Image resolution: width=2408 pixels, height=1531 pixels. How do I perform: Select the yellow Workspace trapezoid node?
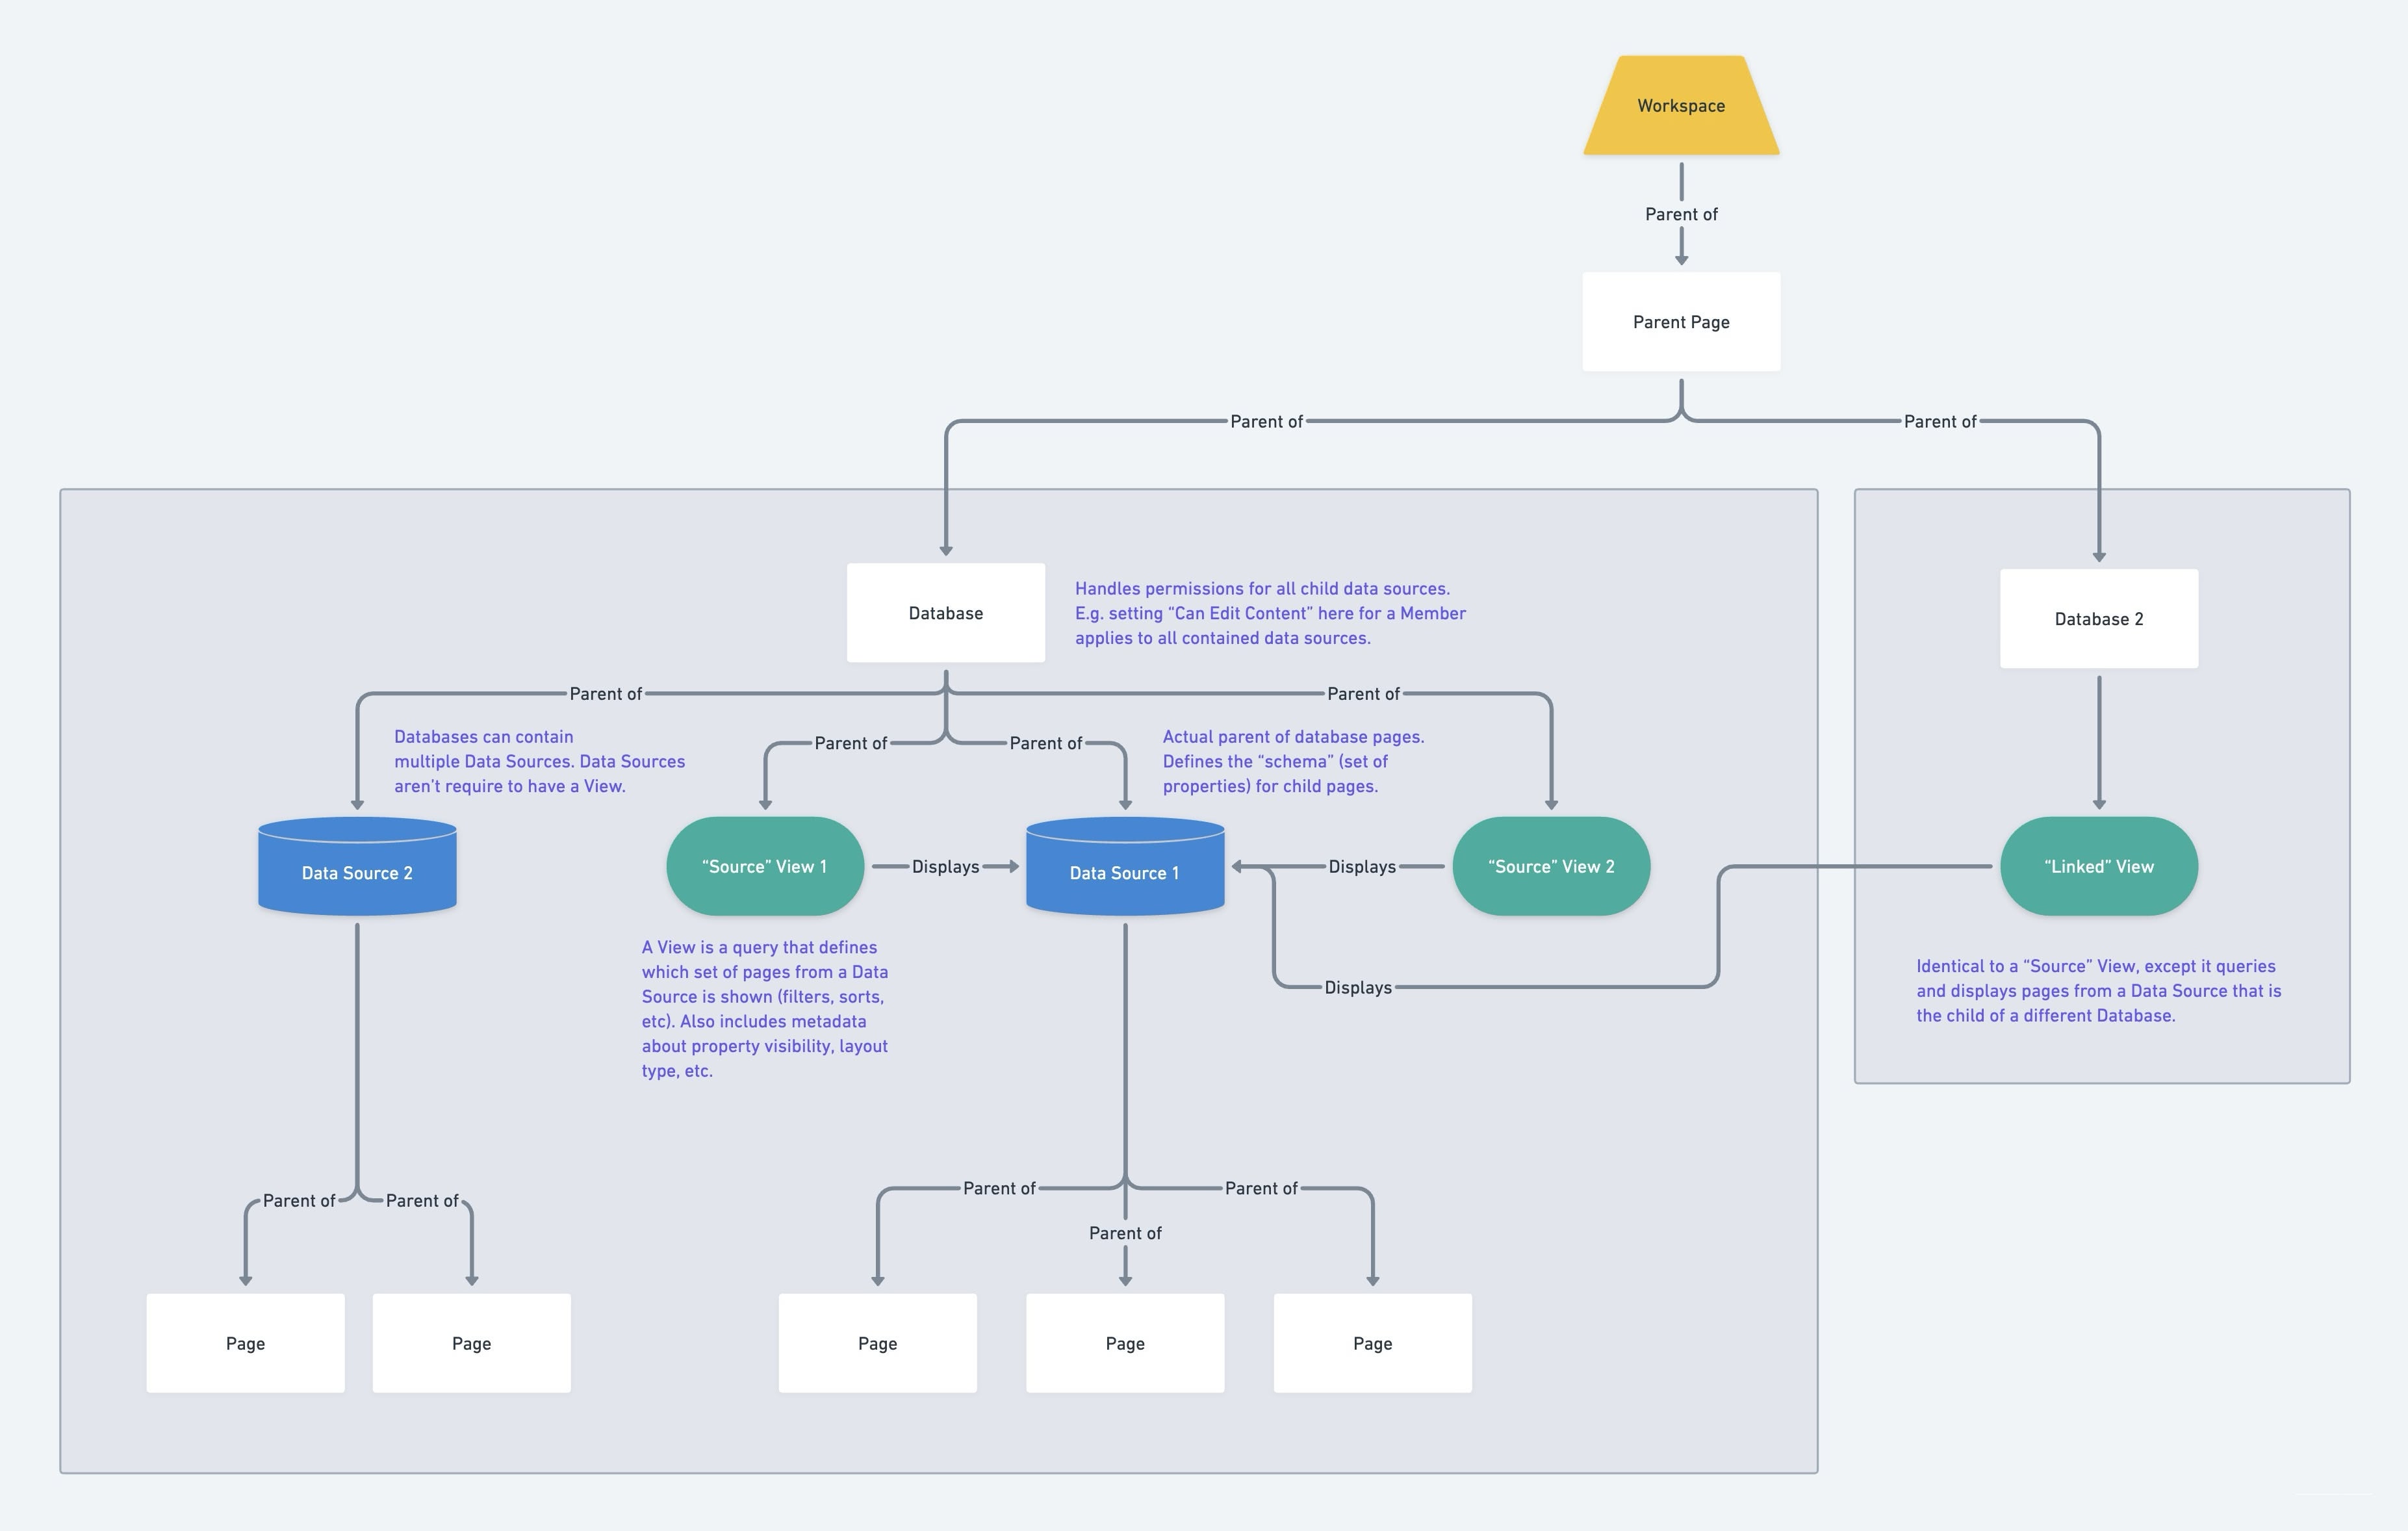click(1681, 105)
